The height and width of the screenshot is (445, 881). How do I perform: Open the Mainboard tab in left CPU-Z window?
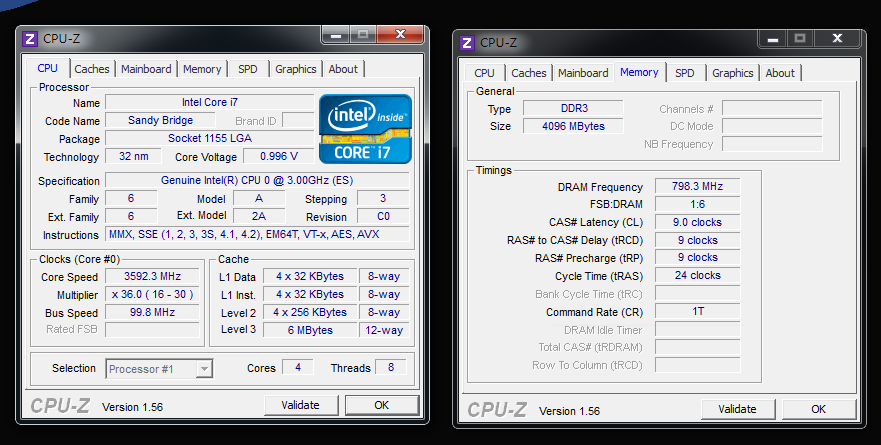(x=146, y=69)
